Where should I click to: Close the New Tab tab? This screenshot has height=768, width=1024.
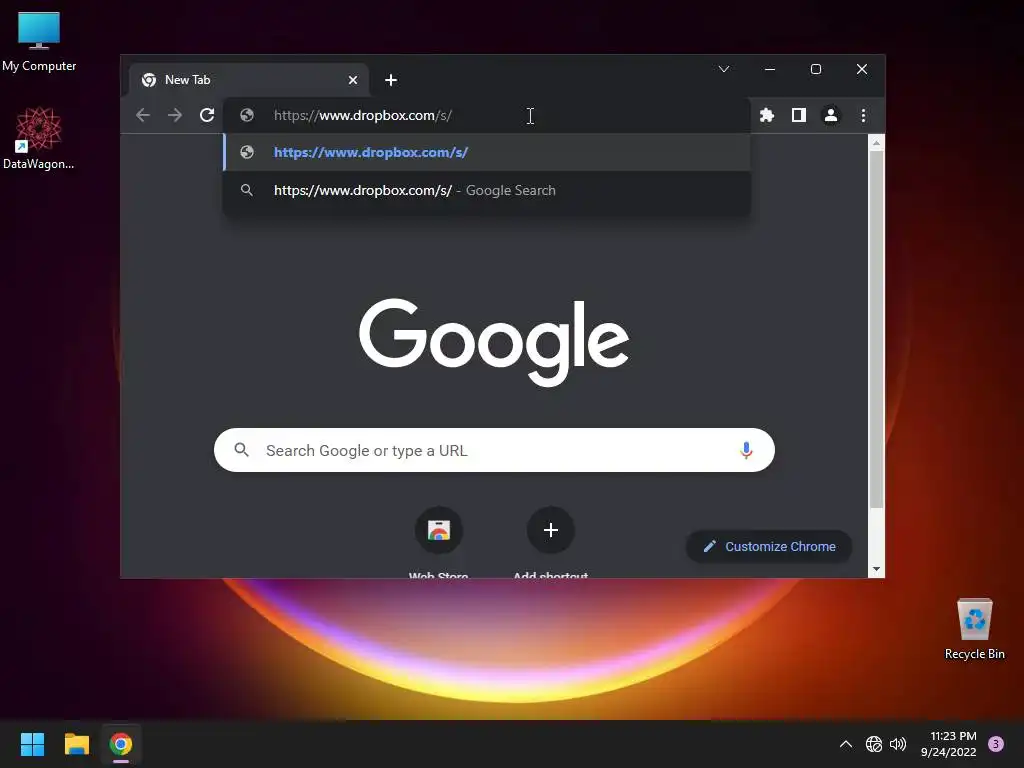353,80
